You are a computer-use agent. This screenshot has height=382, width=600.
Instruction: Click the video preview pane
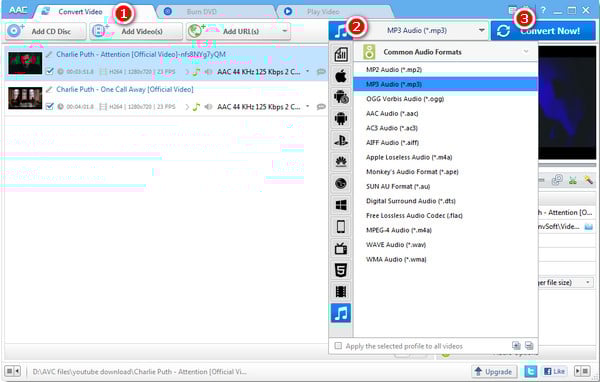(x=567, y=103)
